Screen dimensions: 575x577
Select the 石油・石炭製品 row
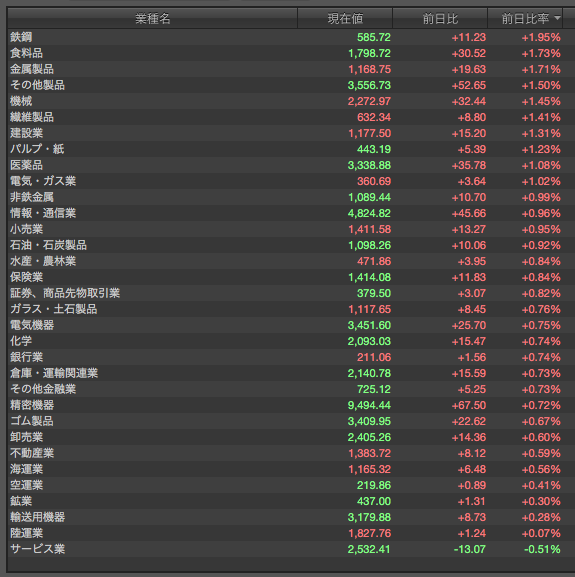291,245
